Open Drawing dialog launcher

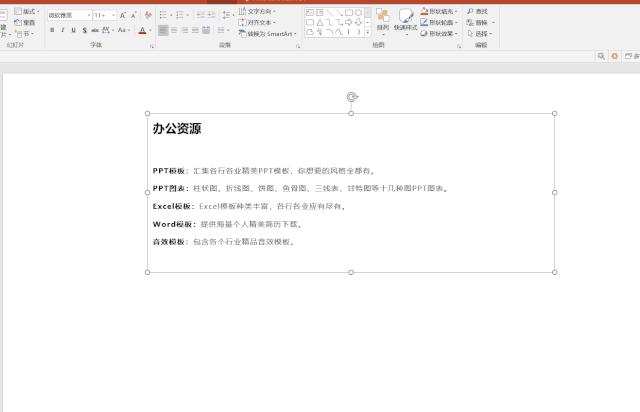459,46
